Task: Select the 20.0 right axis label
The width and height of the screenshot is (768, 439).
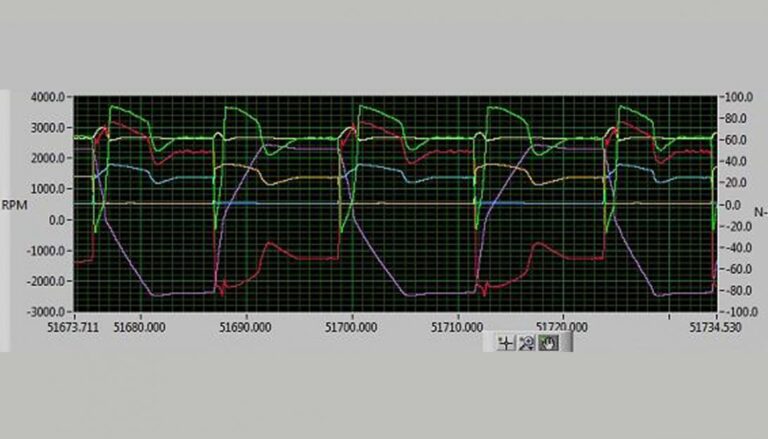Action: coord(738,183)
